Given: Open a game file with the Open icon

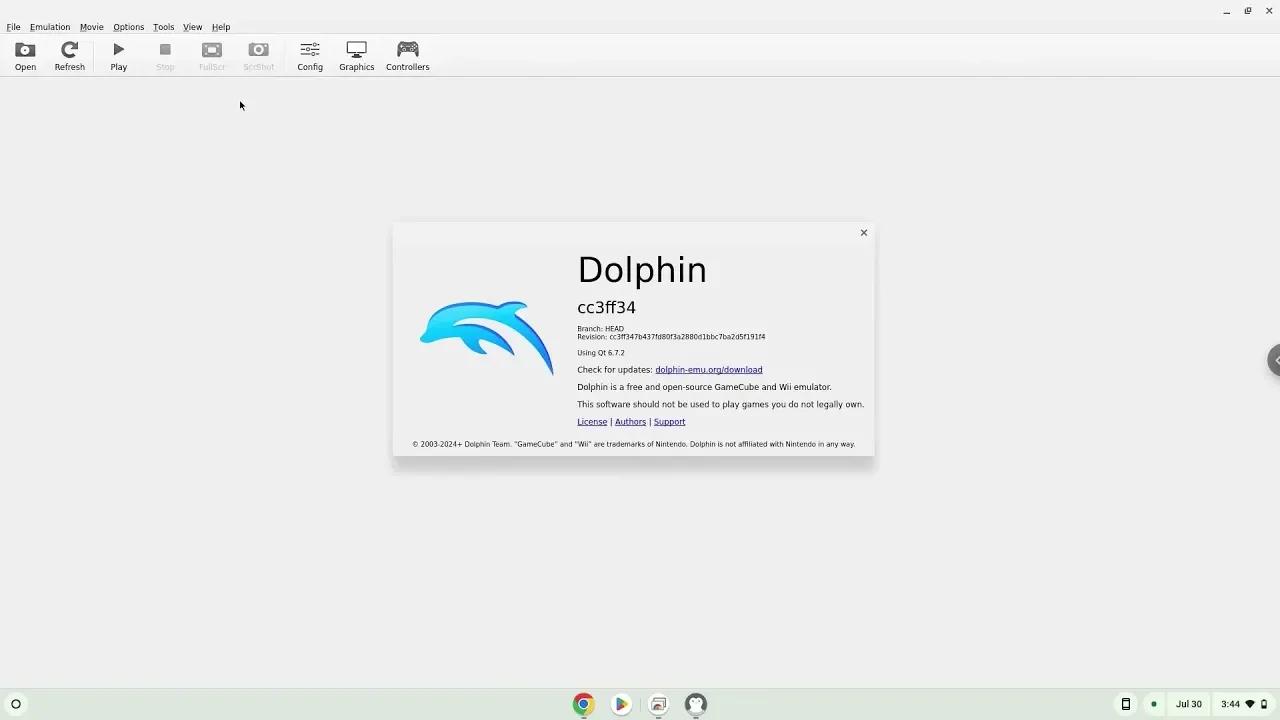Looking at the screenshot, I should click(24, 55).
